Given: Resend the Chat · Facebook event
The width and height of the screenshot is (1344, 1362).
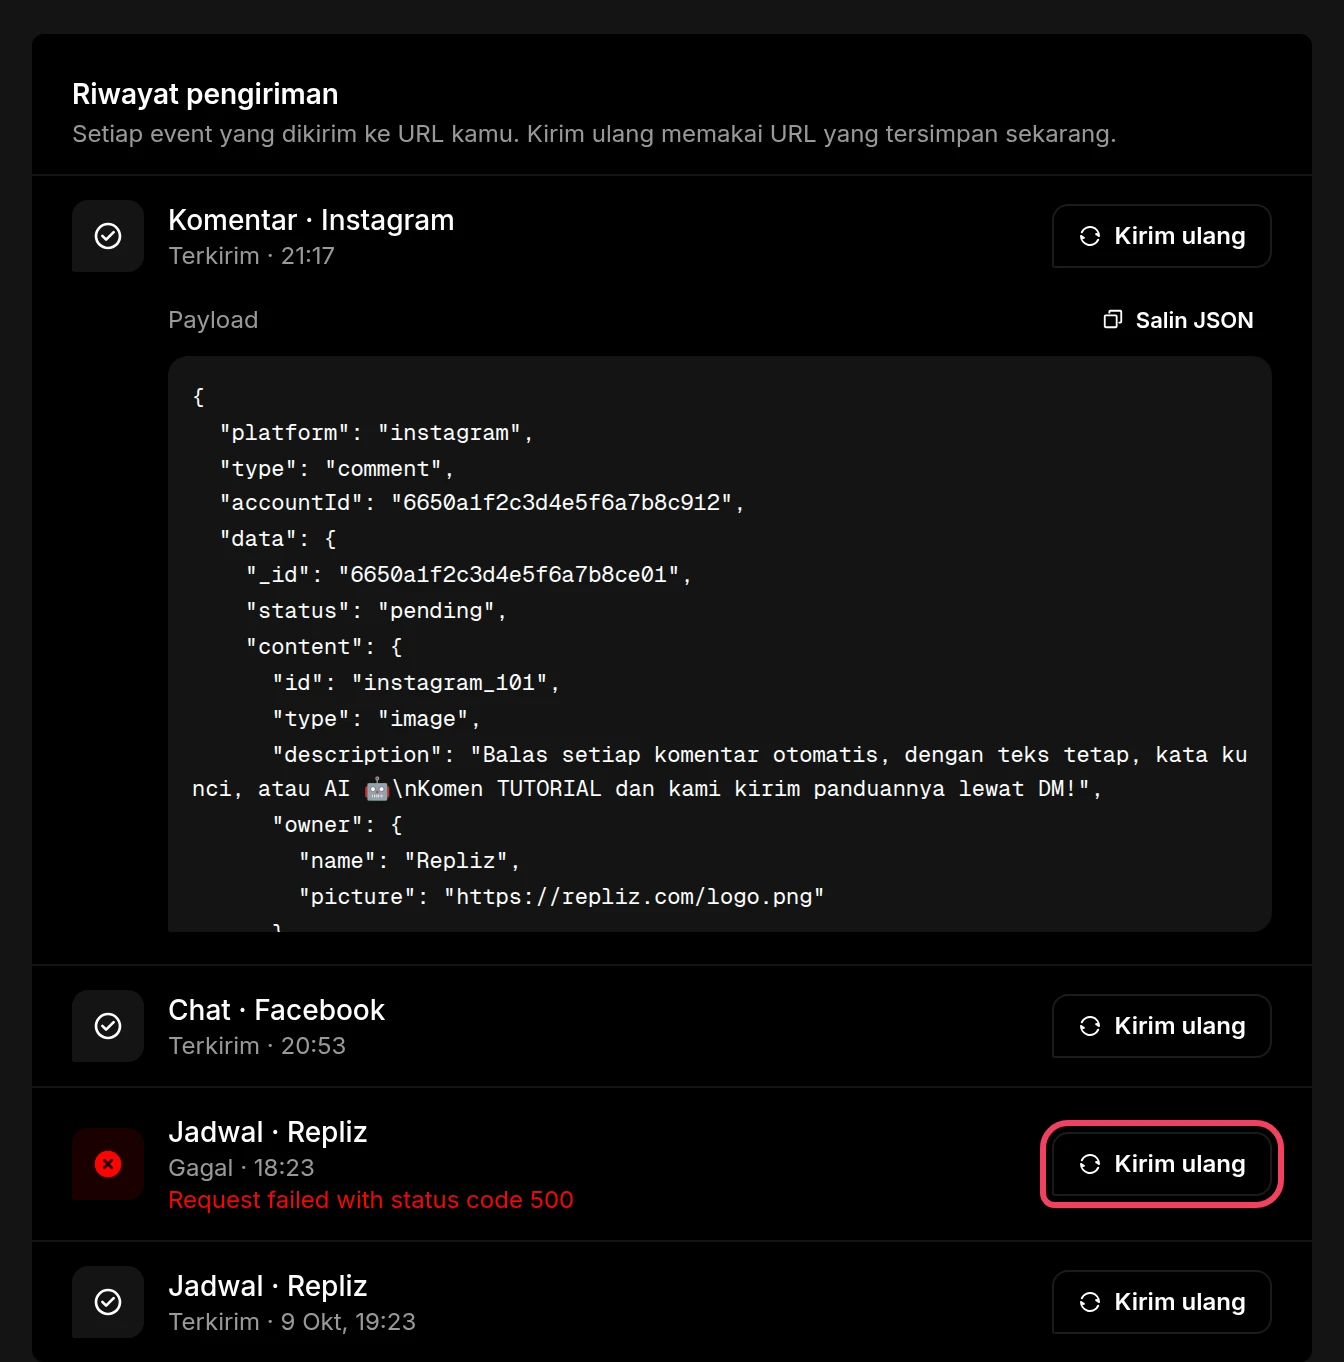Looking at the screenshot, I should pyautogui.click(x=1162, y=1026).
